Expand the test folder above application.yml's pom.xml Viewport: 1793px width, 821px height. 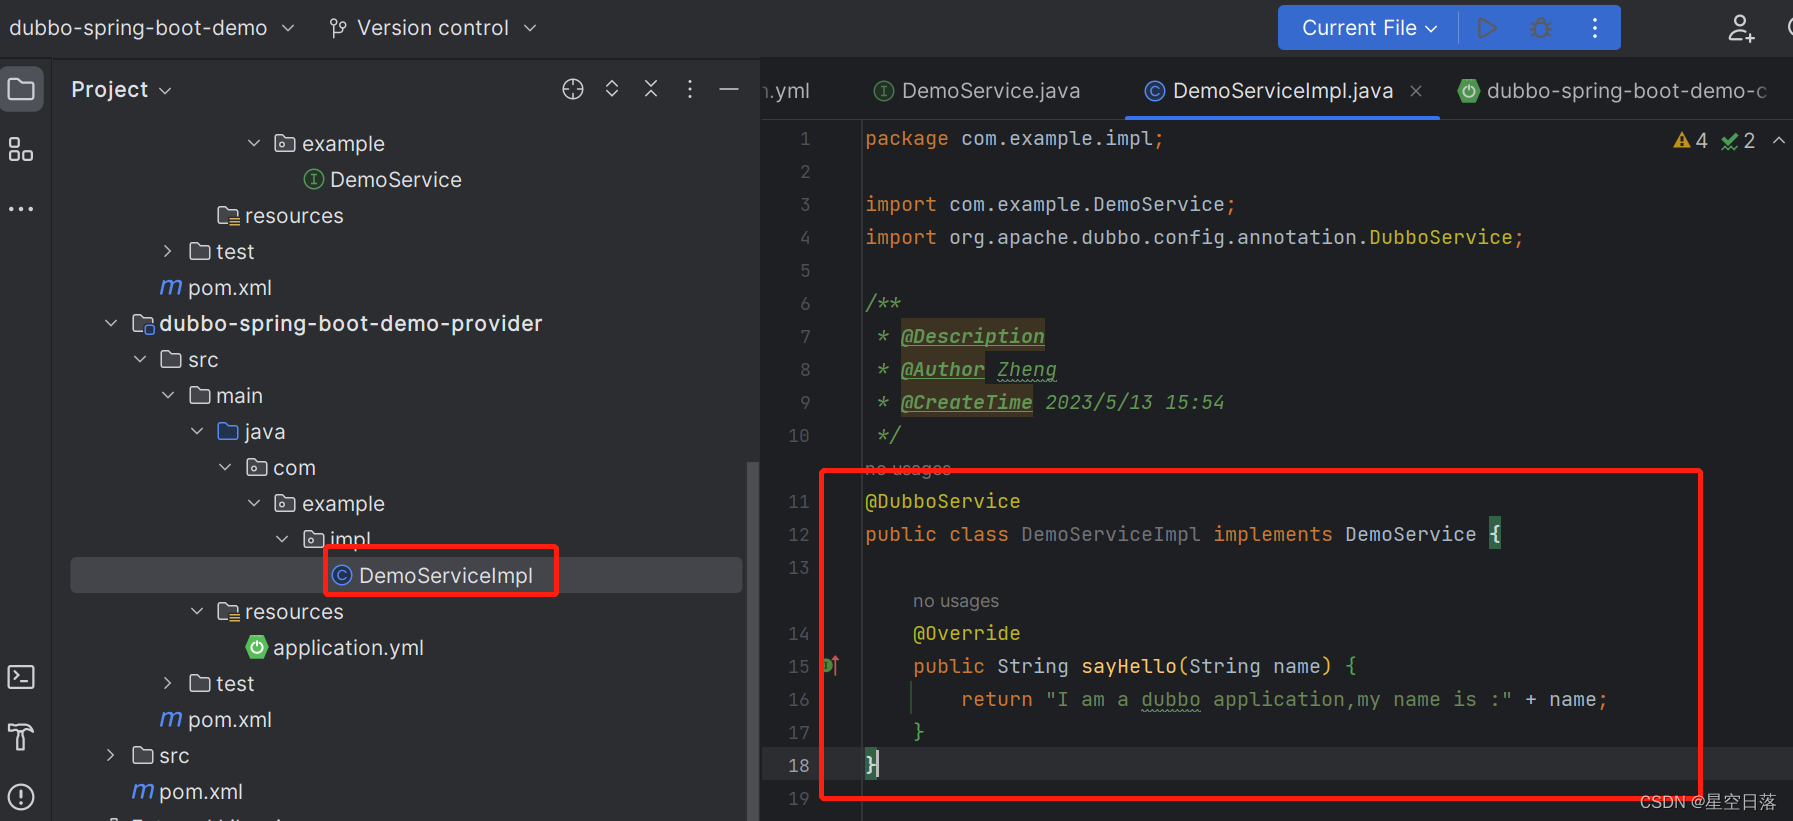[168, 683]
